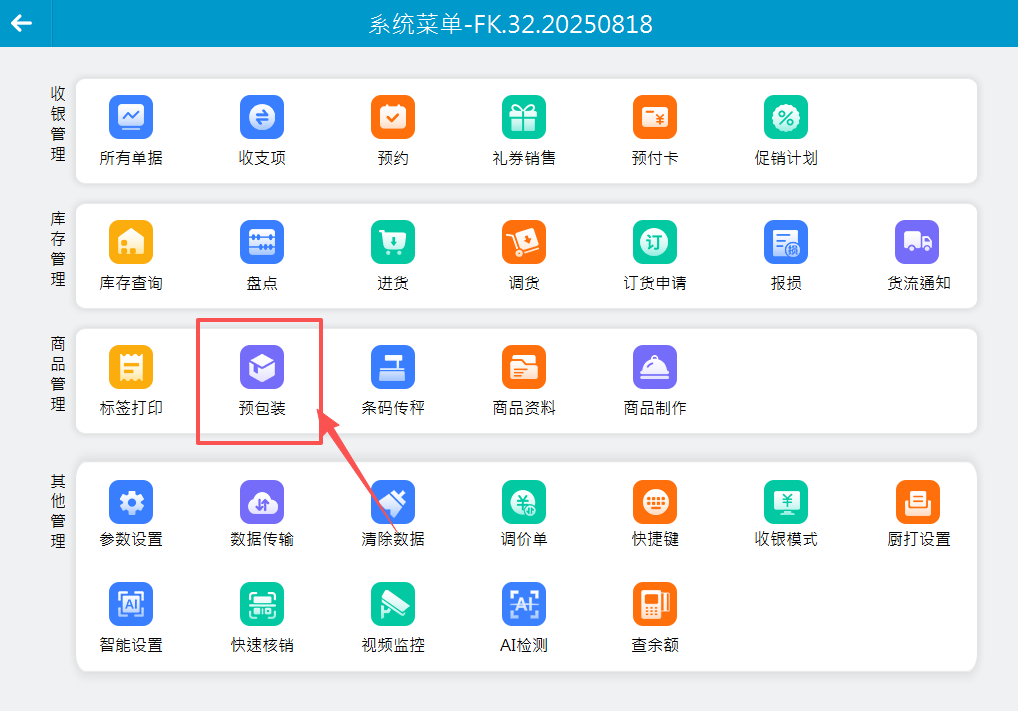Screen dimensions: 1018x711
Task: Open 进货 purchase cart icon
Action: click(393, 243)
